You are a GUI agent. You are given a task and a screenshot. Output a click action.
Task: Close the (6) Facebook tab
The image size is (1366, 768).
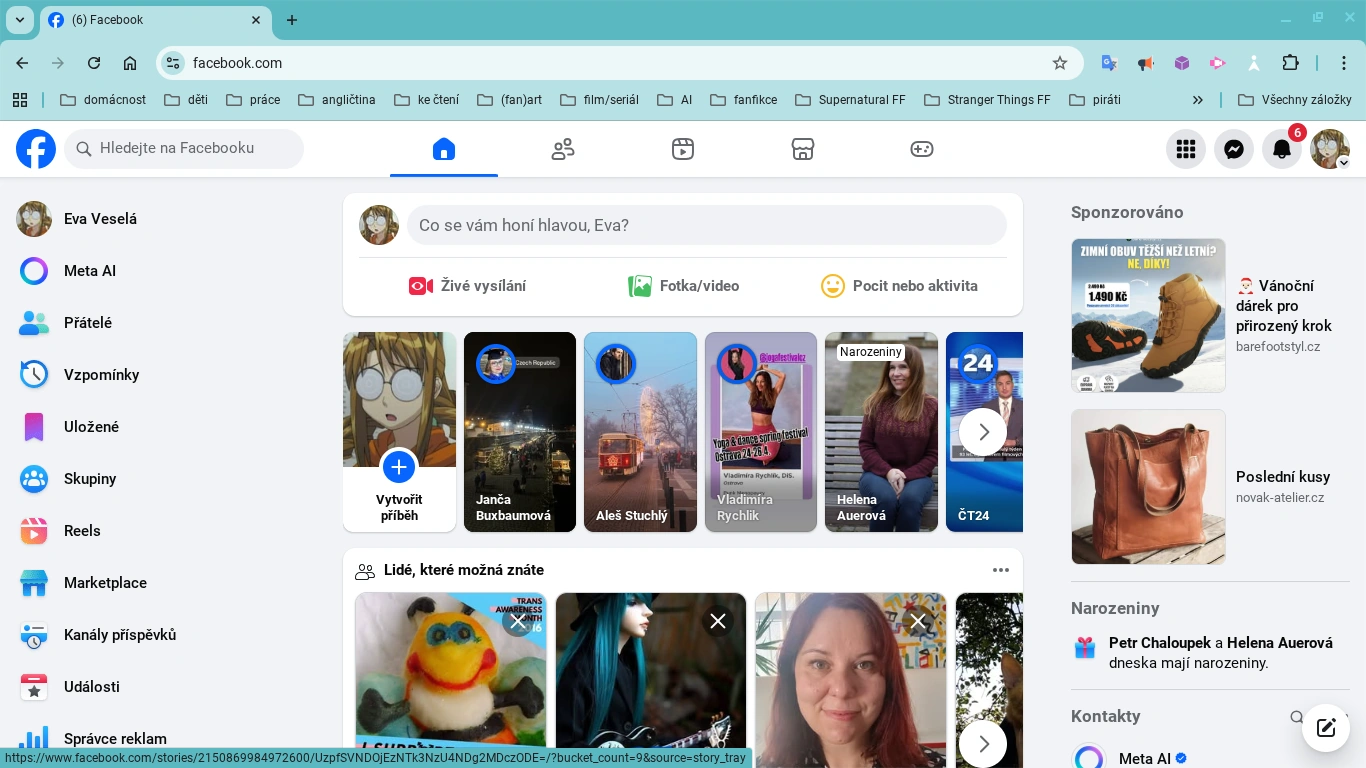(256, 20)
